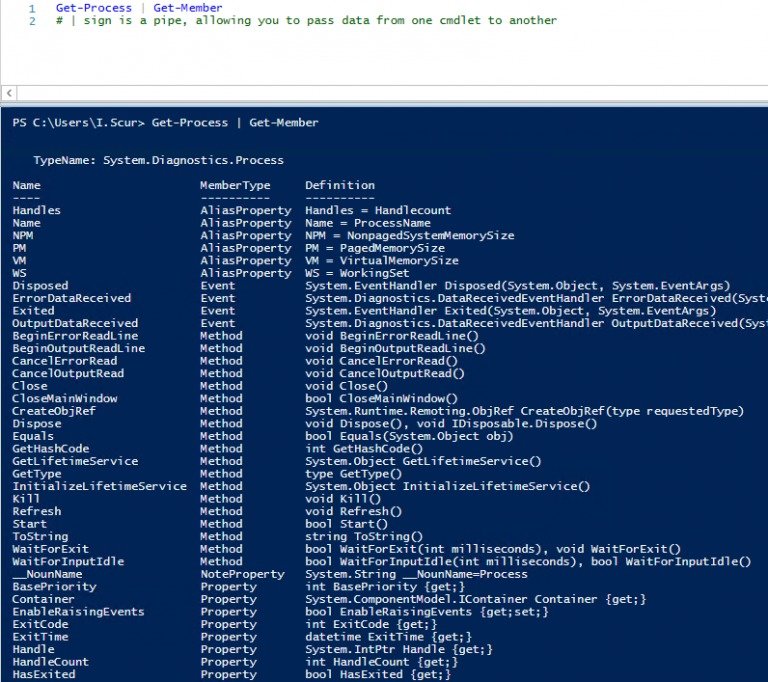
Task: Click the 'Dispose' method name
Action: [37, 423]
